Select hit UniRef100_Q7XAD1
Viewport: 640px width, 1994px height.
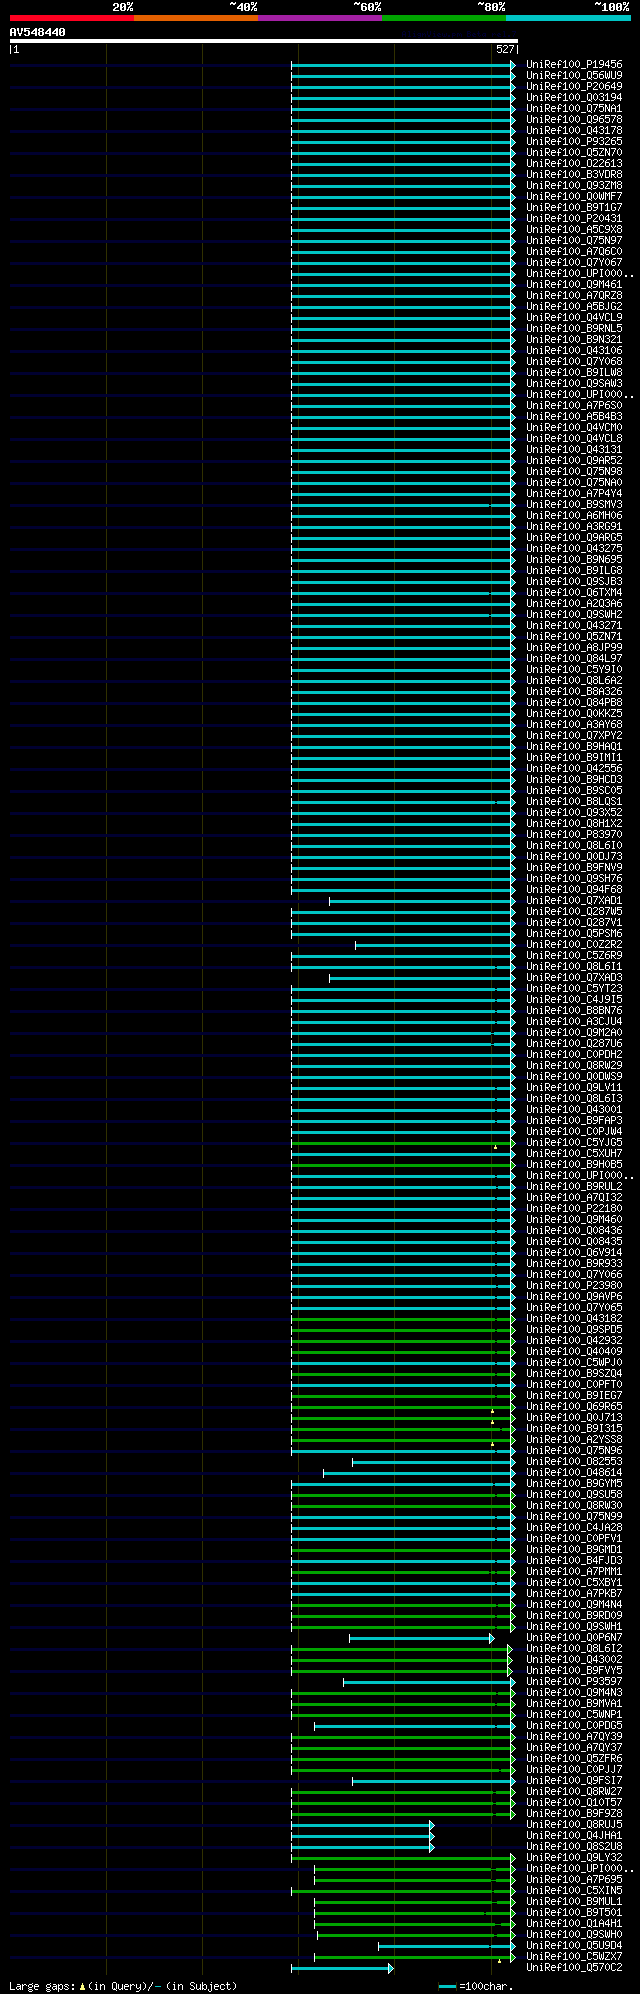[574, 900]
